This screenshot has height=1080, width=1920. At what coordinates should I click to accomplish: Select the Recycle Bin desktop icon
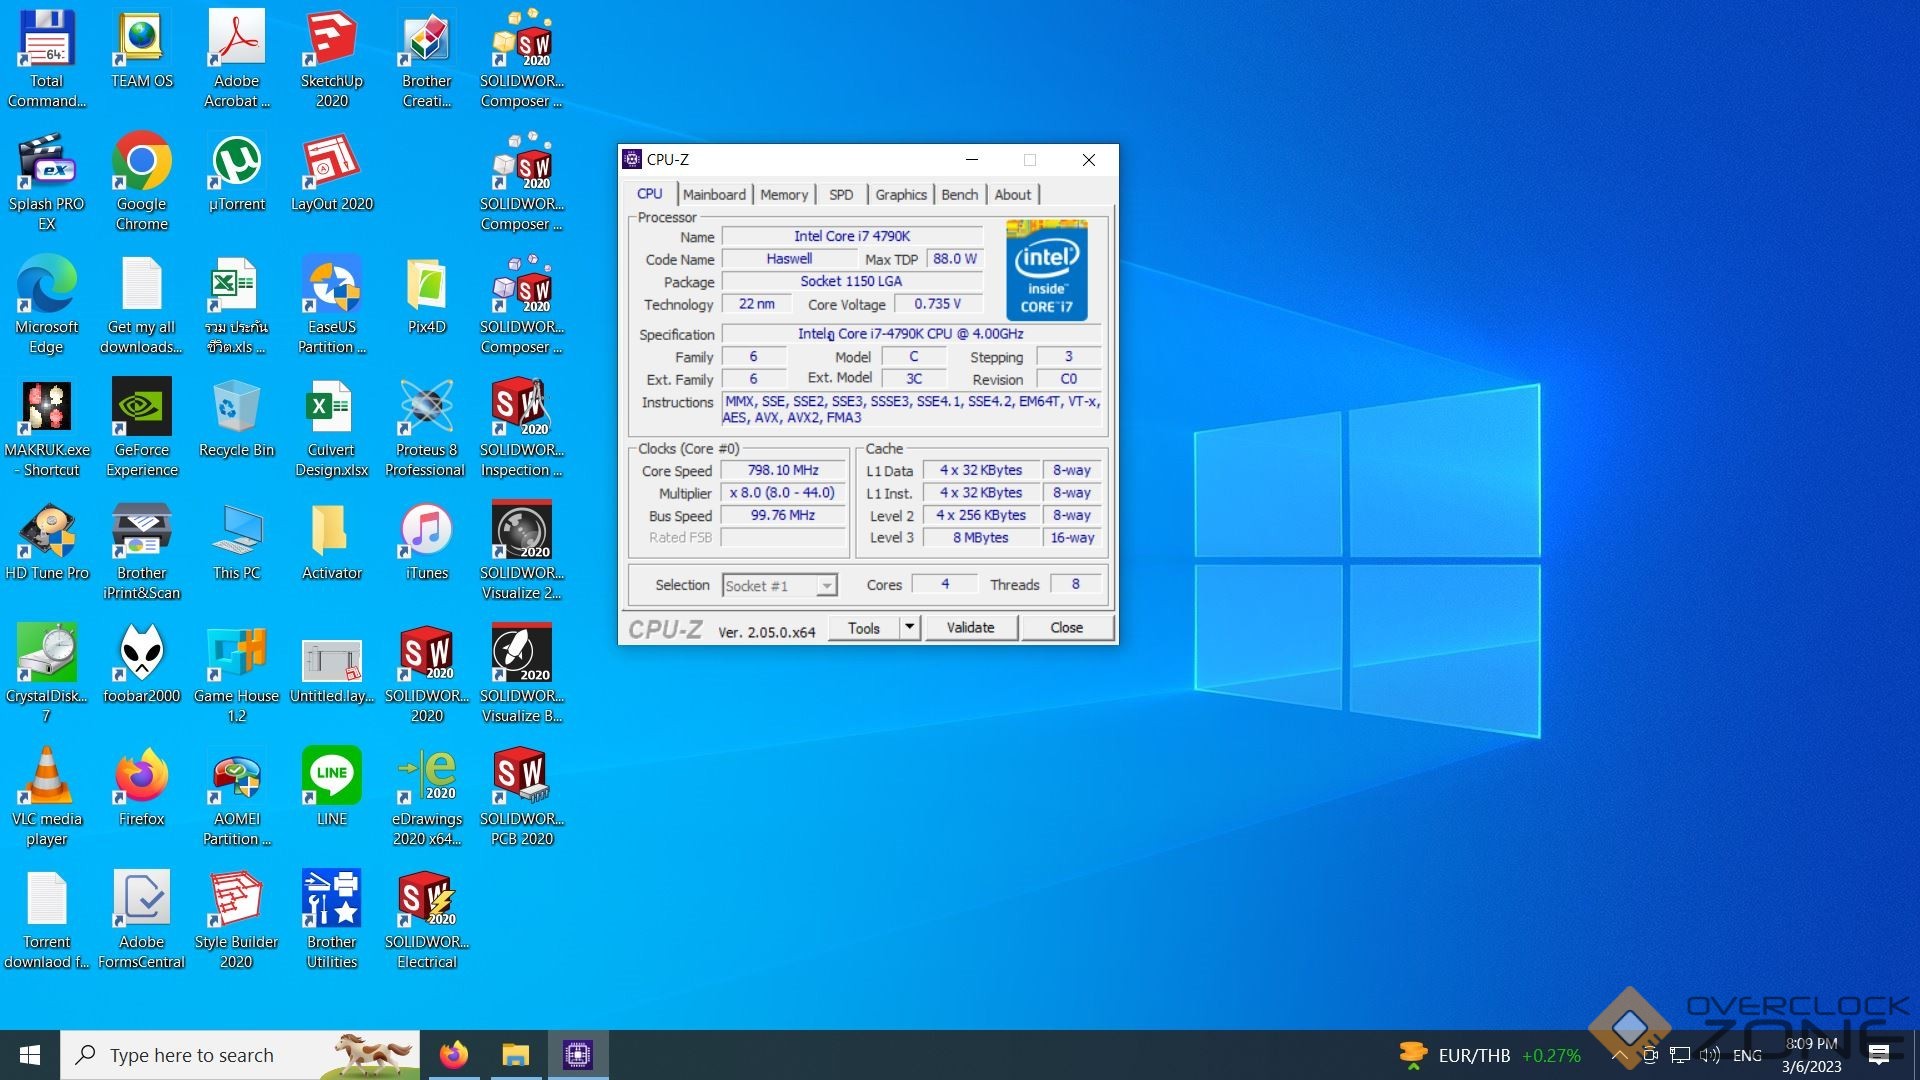coord(236,408)
